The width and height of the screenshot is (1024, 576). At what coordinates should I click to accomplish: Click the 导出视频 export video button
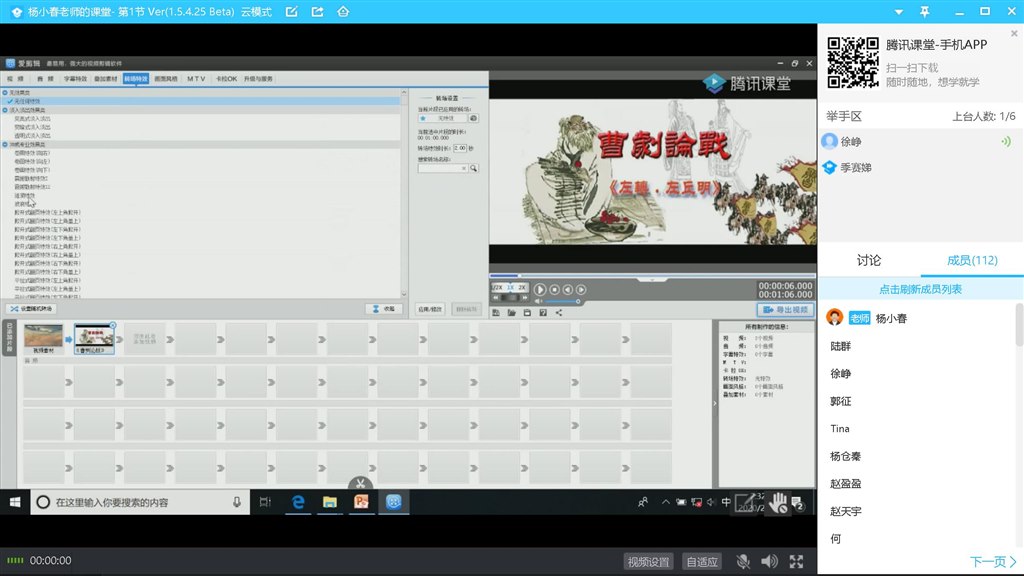(786, 310)
